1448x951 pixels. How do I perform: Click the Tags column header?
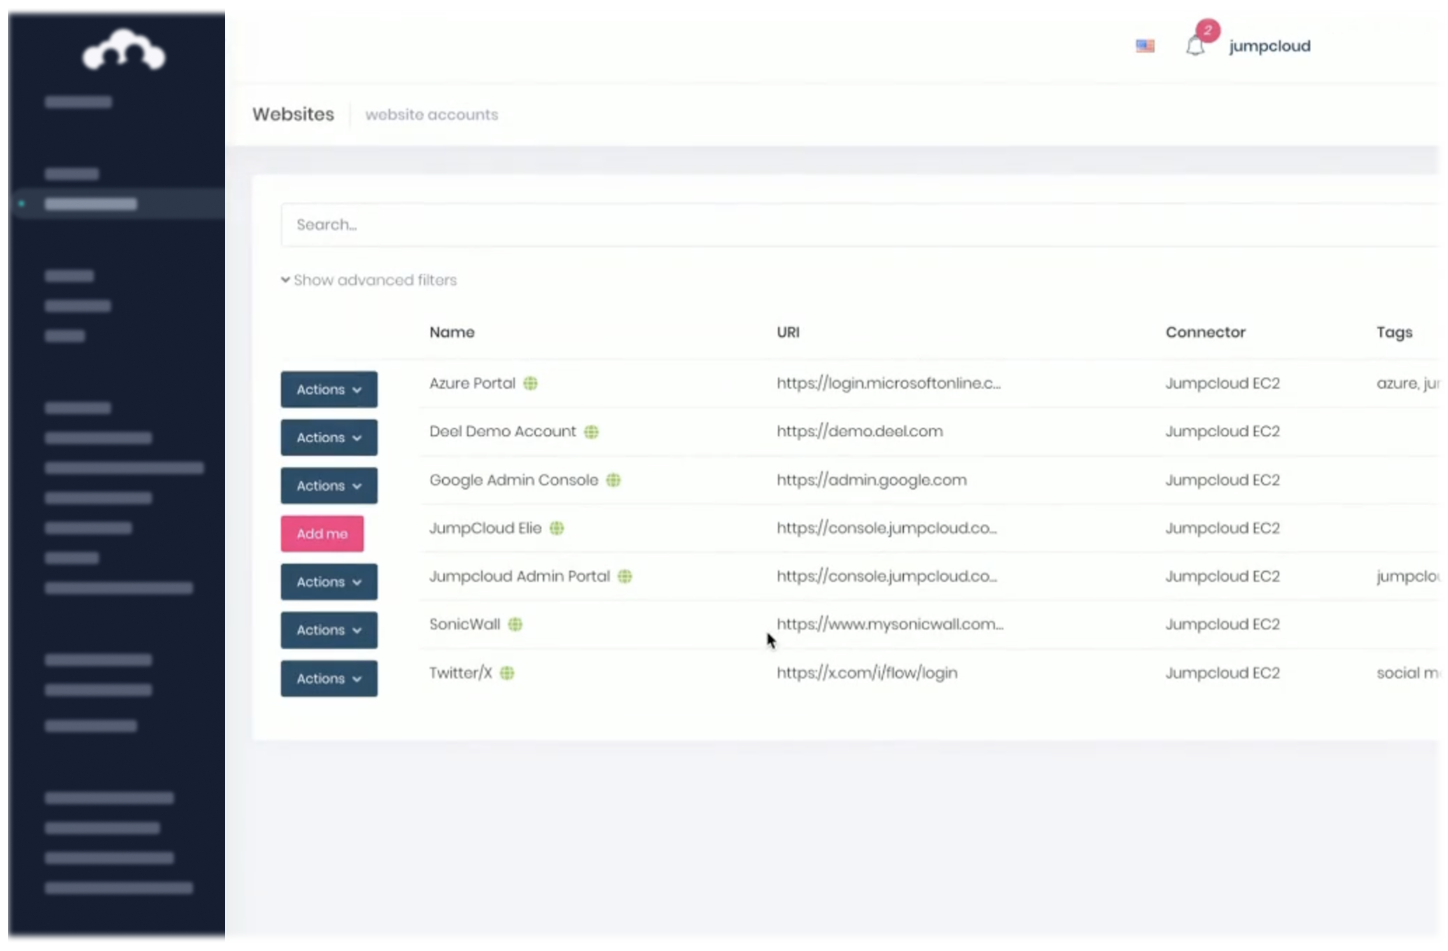pyautogui.click(x=1394, y=333)
